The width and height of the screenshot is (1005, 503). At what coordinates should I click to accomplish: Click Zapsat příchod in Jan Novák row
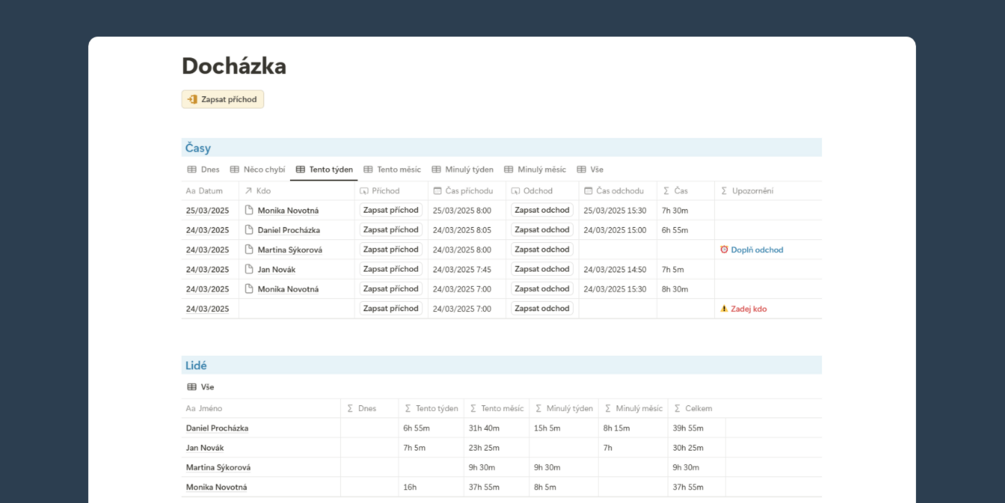pyautogui.click(x=391, y=269)
